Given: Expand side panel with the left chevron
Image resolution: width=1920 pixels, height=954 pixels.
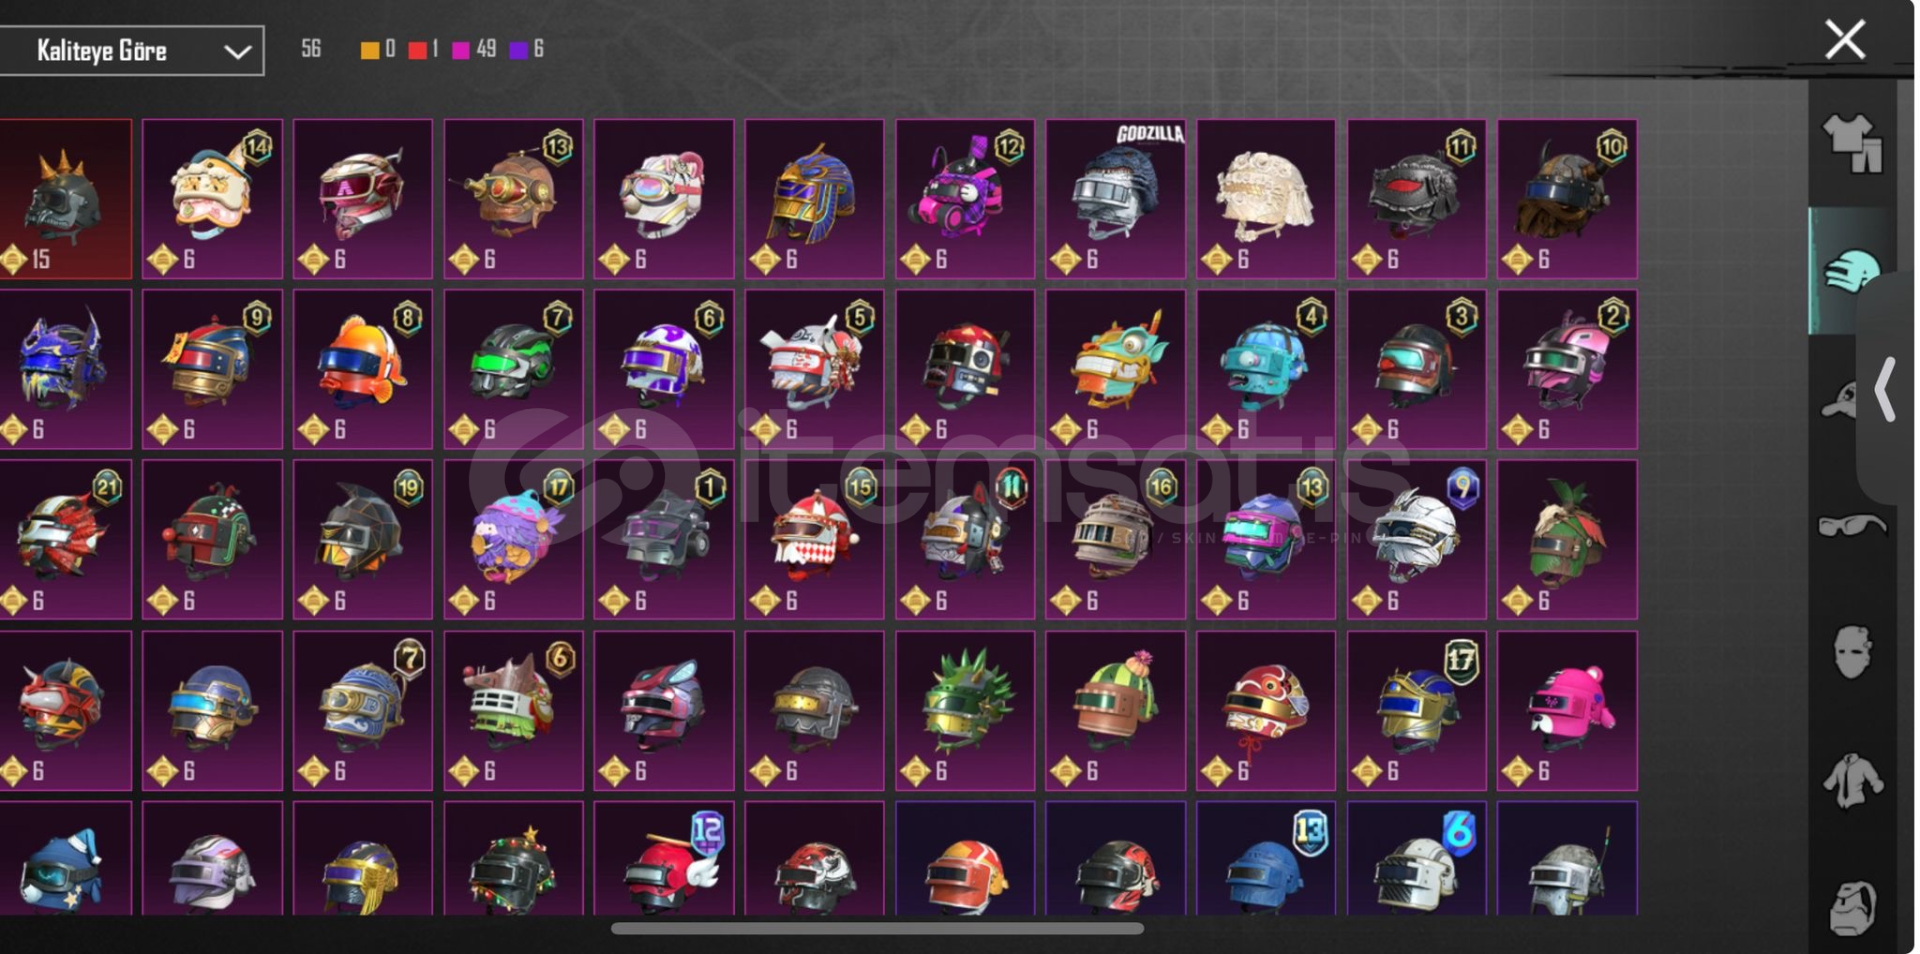Looking at the screenshot, I should point(1885,389).
